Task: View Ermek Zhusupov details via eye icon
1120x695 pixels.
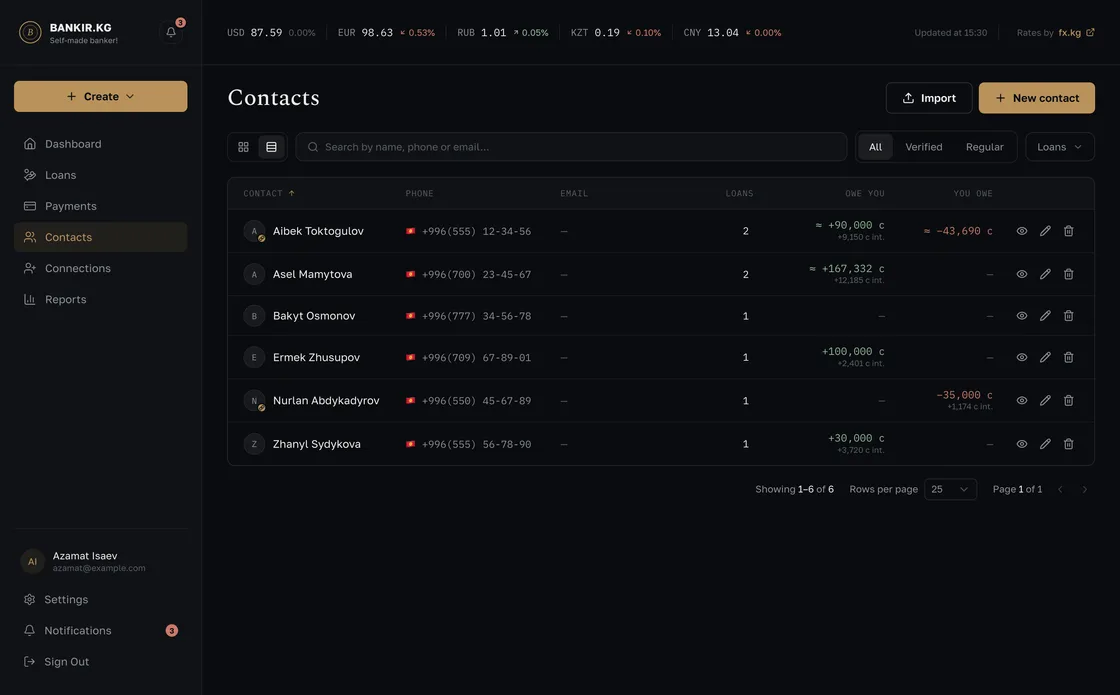Action: (1022, 357)
